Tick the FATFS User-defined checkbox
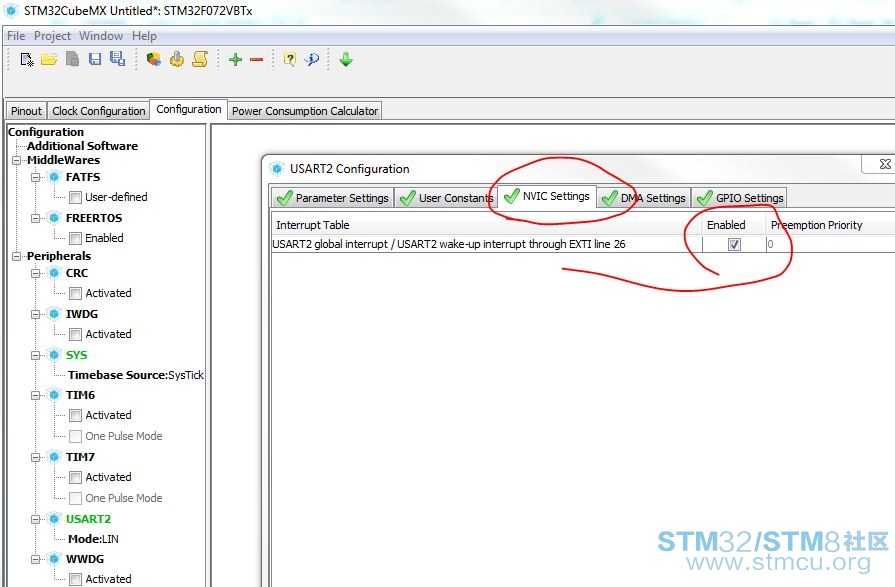Screen dimensions: 895x587 point(75,198)
